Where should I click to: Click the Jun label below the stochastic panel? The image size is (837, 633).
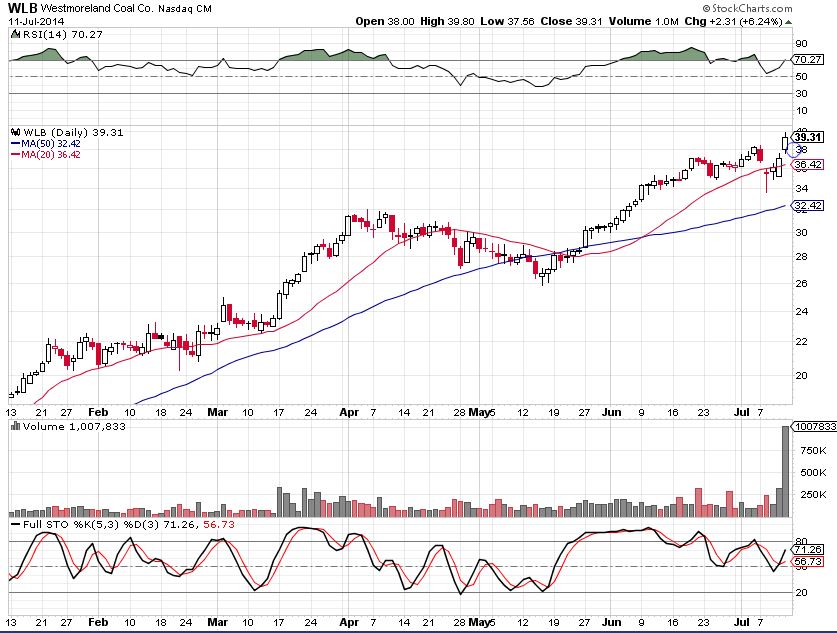[x=611, y=621]
